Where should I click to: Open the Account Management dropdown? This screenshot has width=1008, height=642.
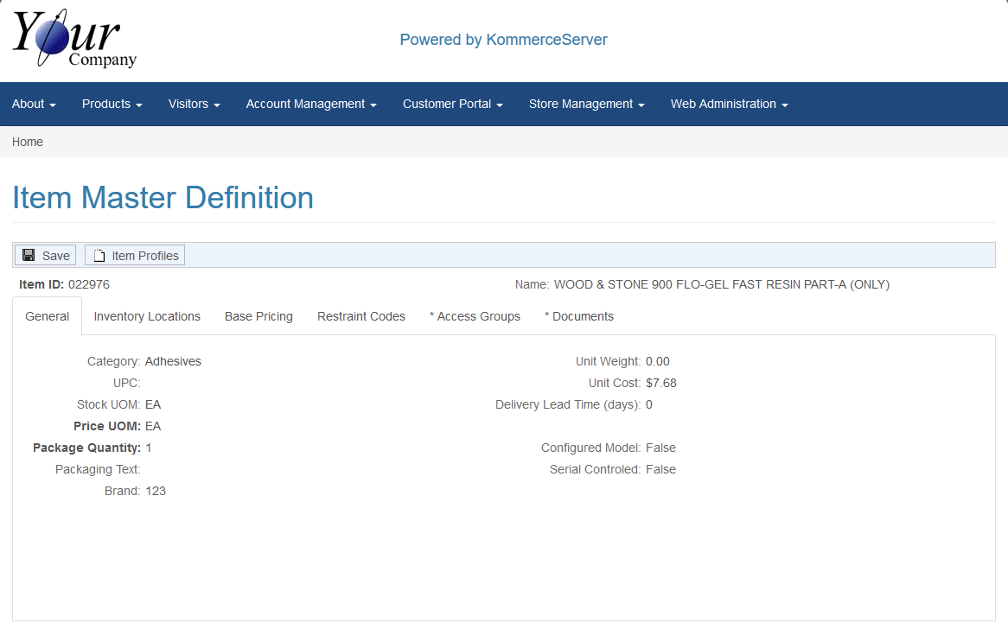(x=311, y=104)
